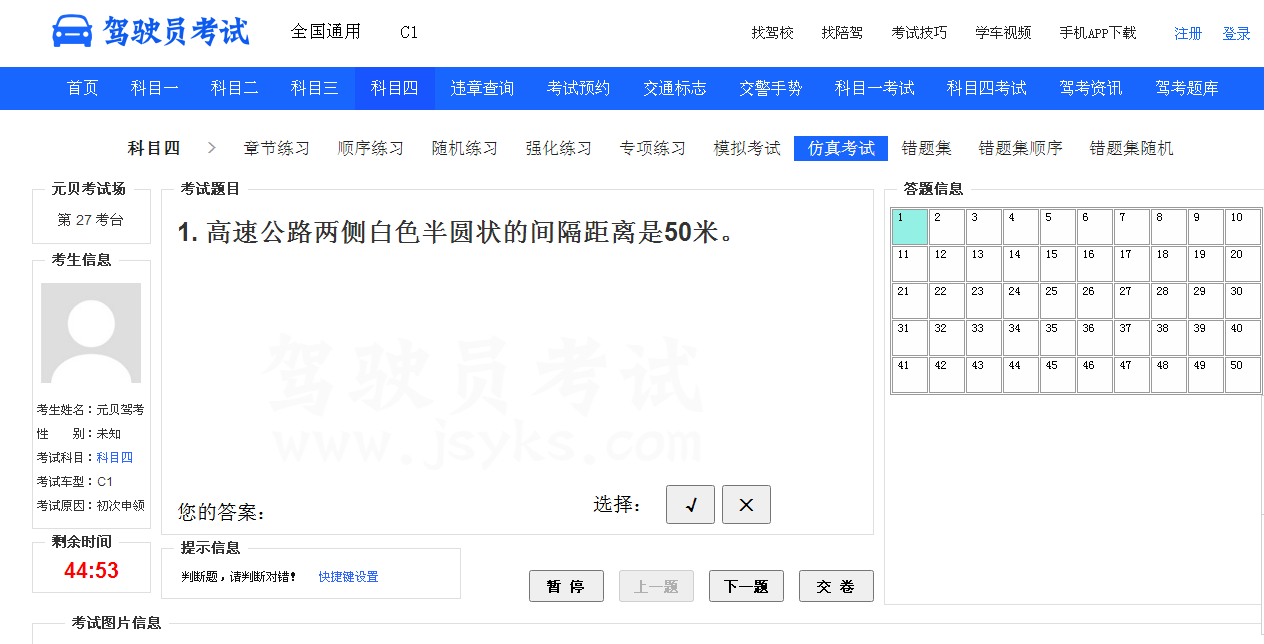The image size is (1264, 644).
Task: Jump to question 25 in answer grid
Action: point(1058,301)
